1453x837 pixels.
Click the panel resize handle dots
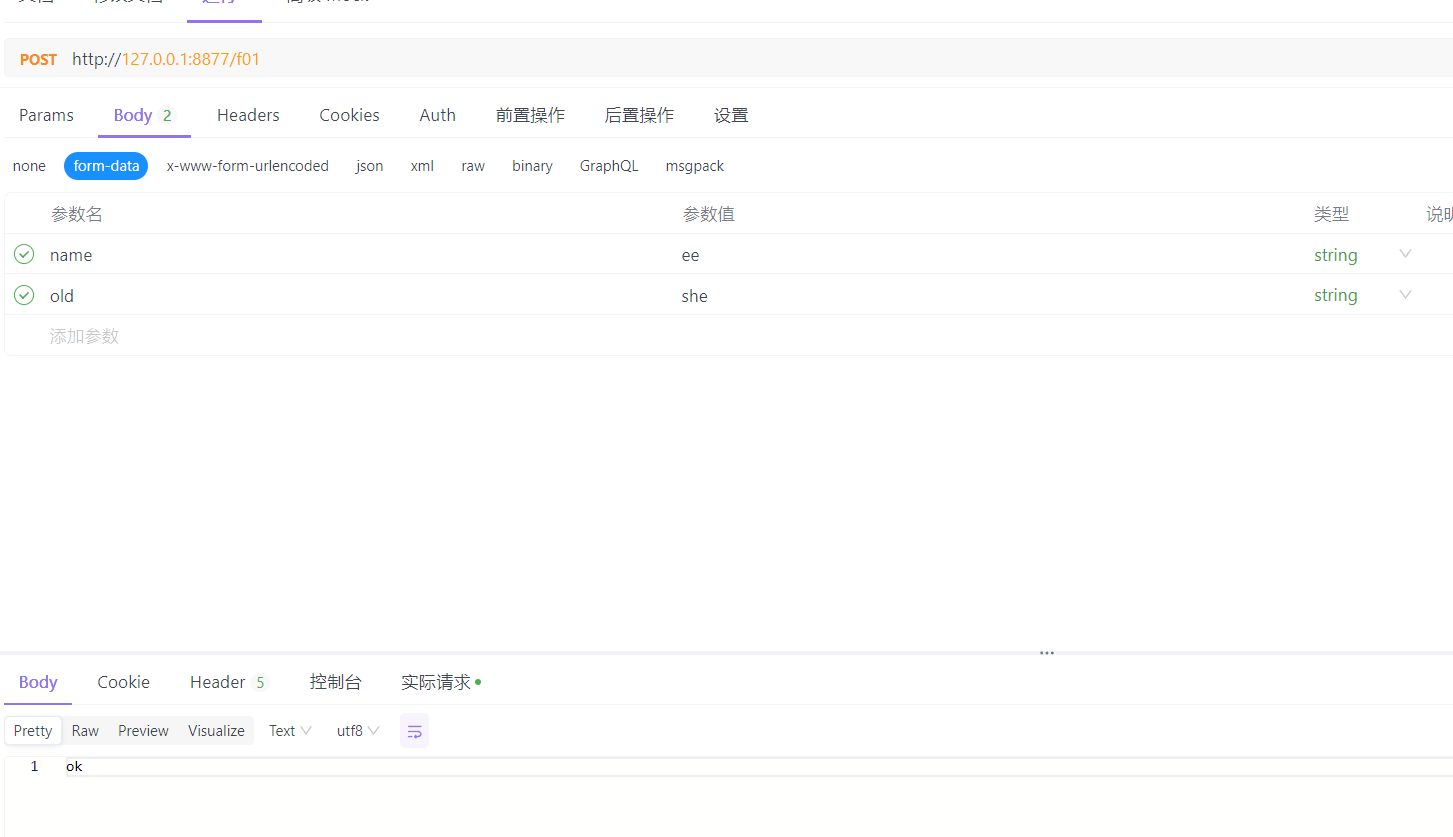pos(1046,652)
